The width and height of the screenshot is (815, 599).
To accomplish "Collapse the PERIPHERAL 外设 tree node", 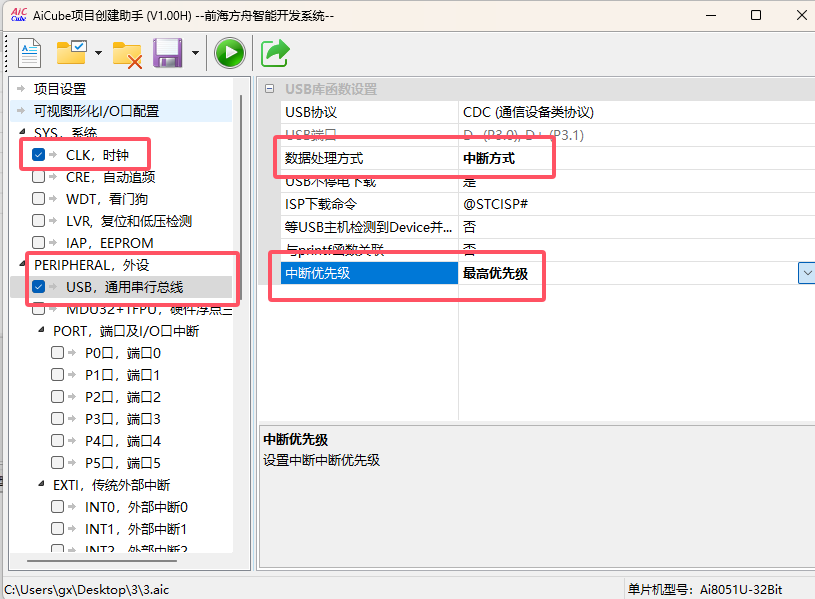I will pos(22,264).
